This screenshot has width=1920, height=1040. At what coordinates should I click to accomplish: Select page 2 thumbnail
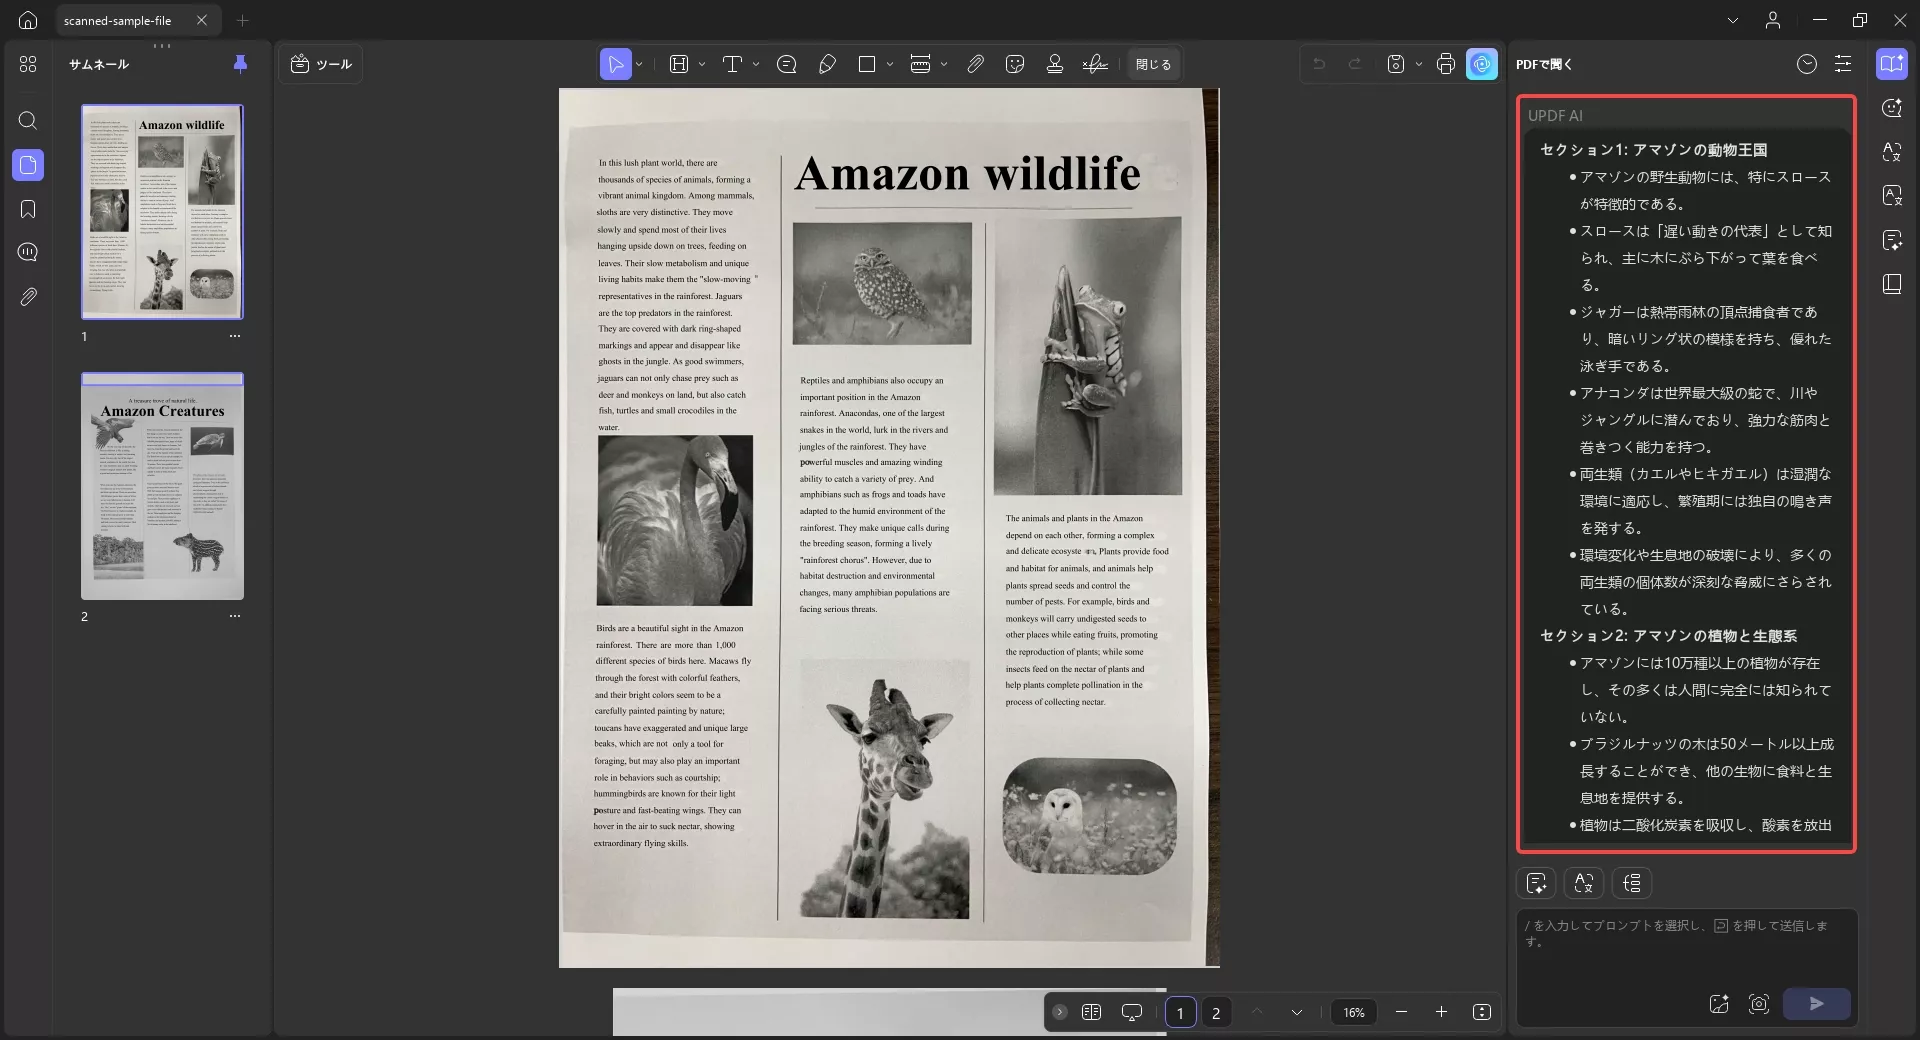click(x=162, y=487)
